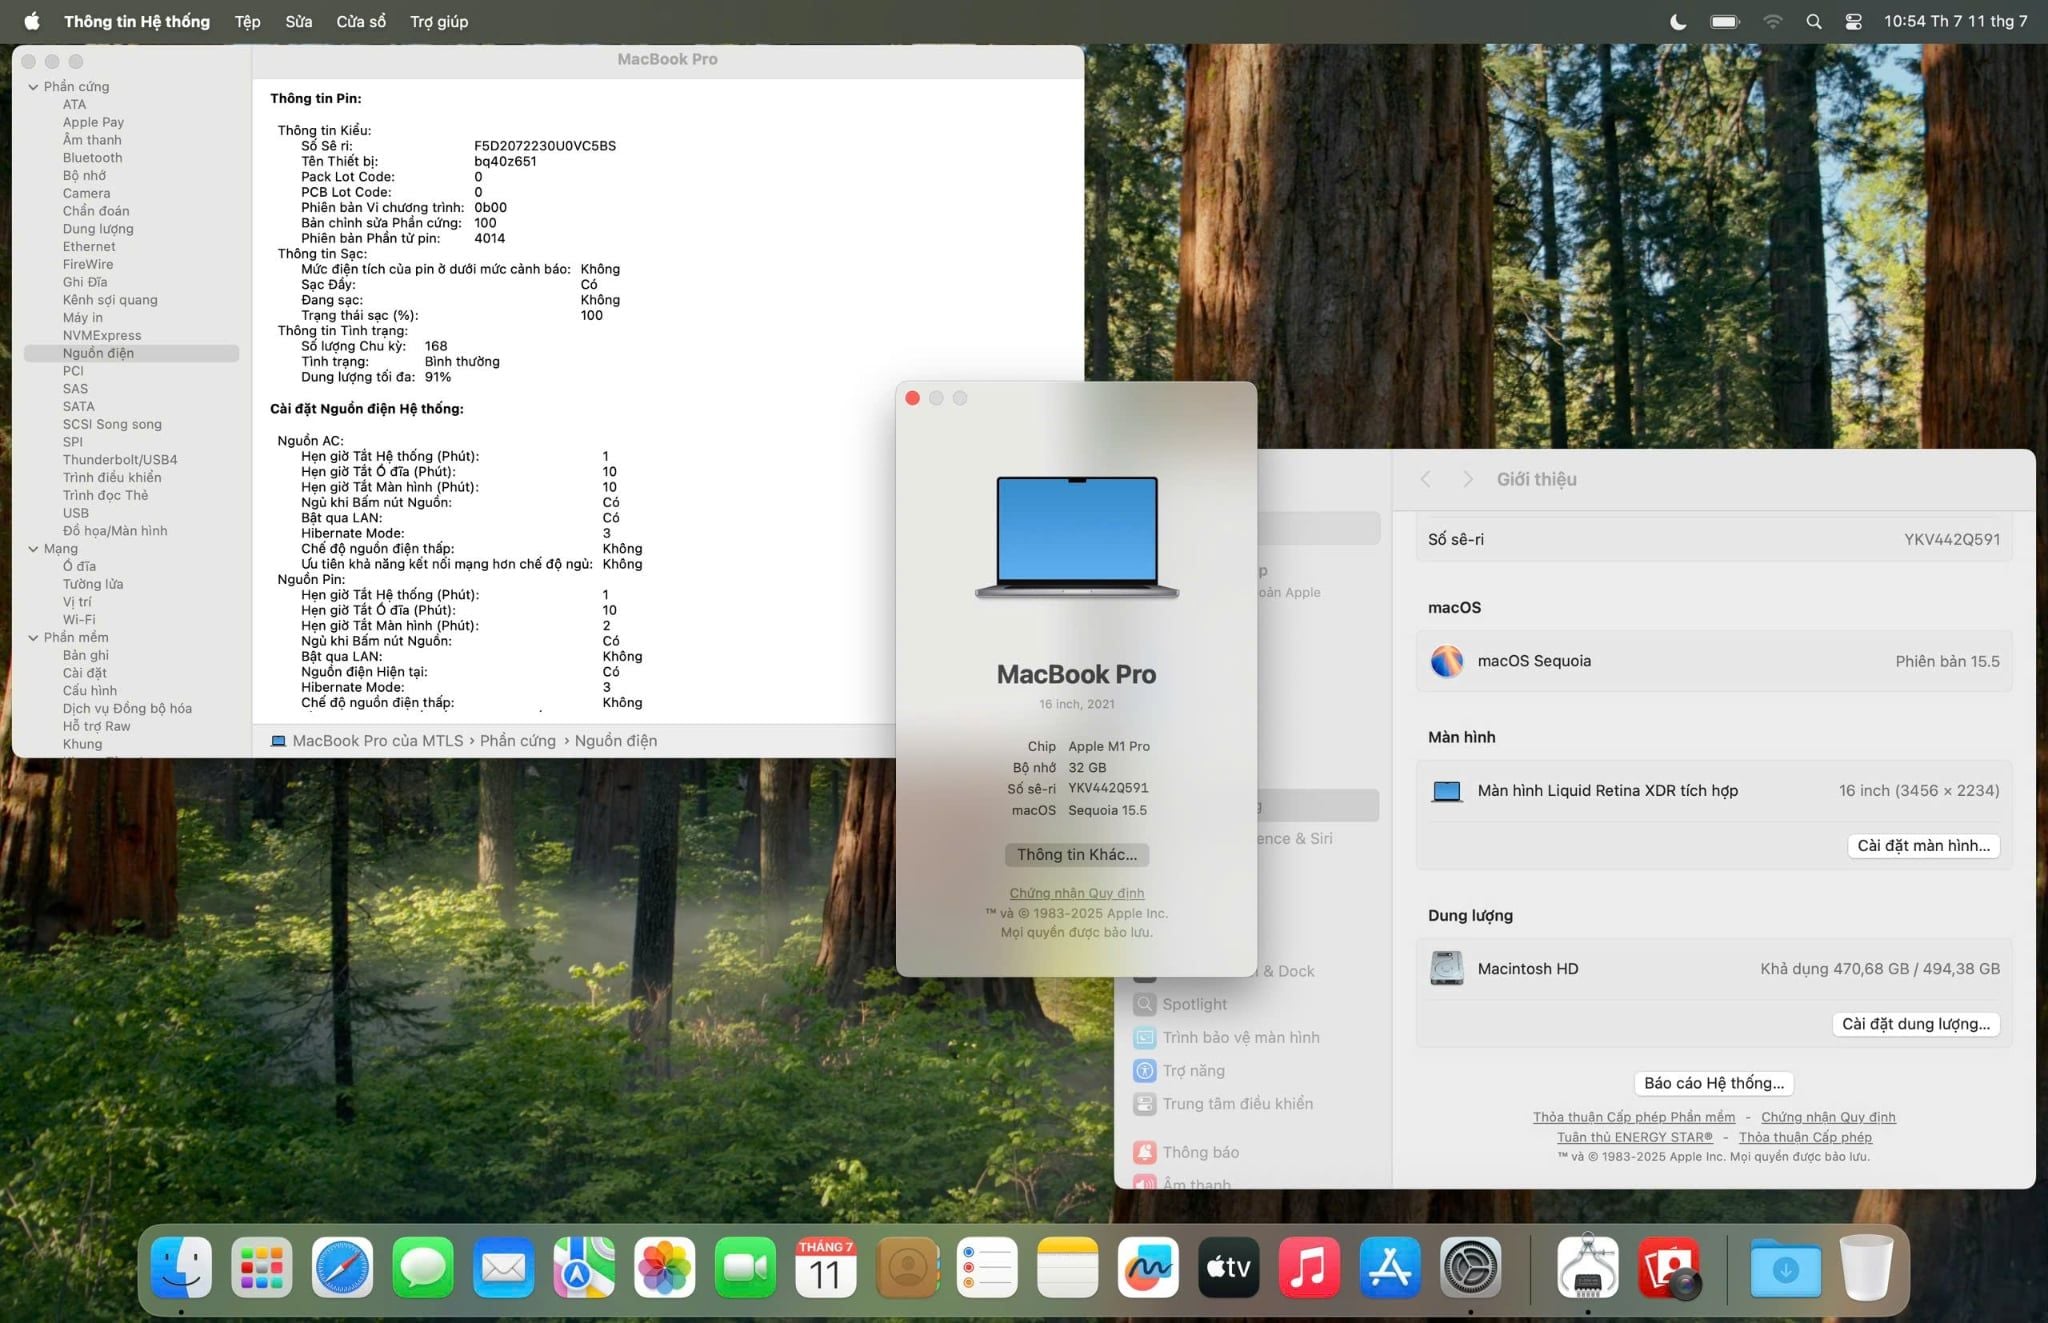This screenshot has height=1323, width=2048.
Task: Select NVMExpress in hardware sidebar
Action: [102, 336]
